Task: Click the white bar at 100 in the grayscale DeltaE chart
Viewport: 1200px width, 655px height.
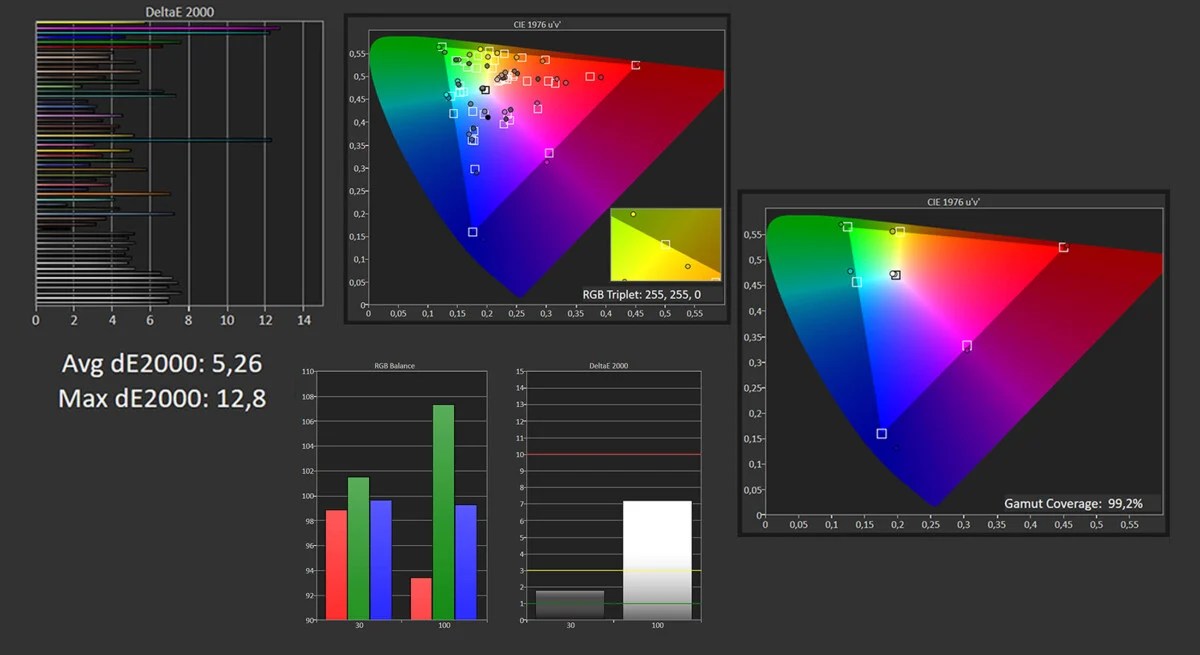Action: click(657, 560)
